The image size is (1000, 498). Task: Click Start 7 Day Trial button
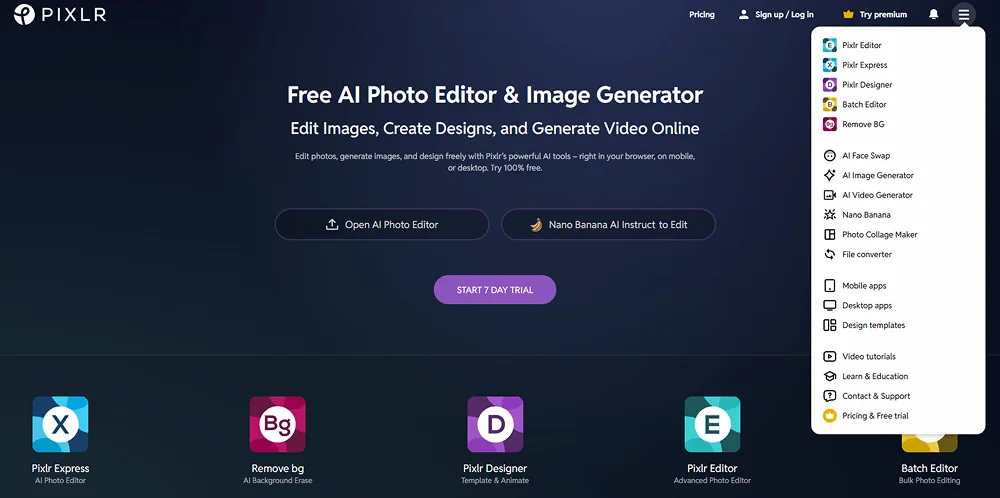[495, 289]
